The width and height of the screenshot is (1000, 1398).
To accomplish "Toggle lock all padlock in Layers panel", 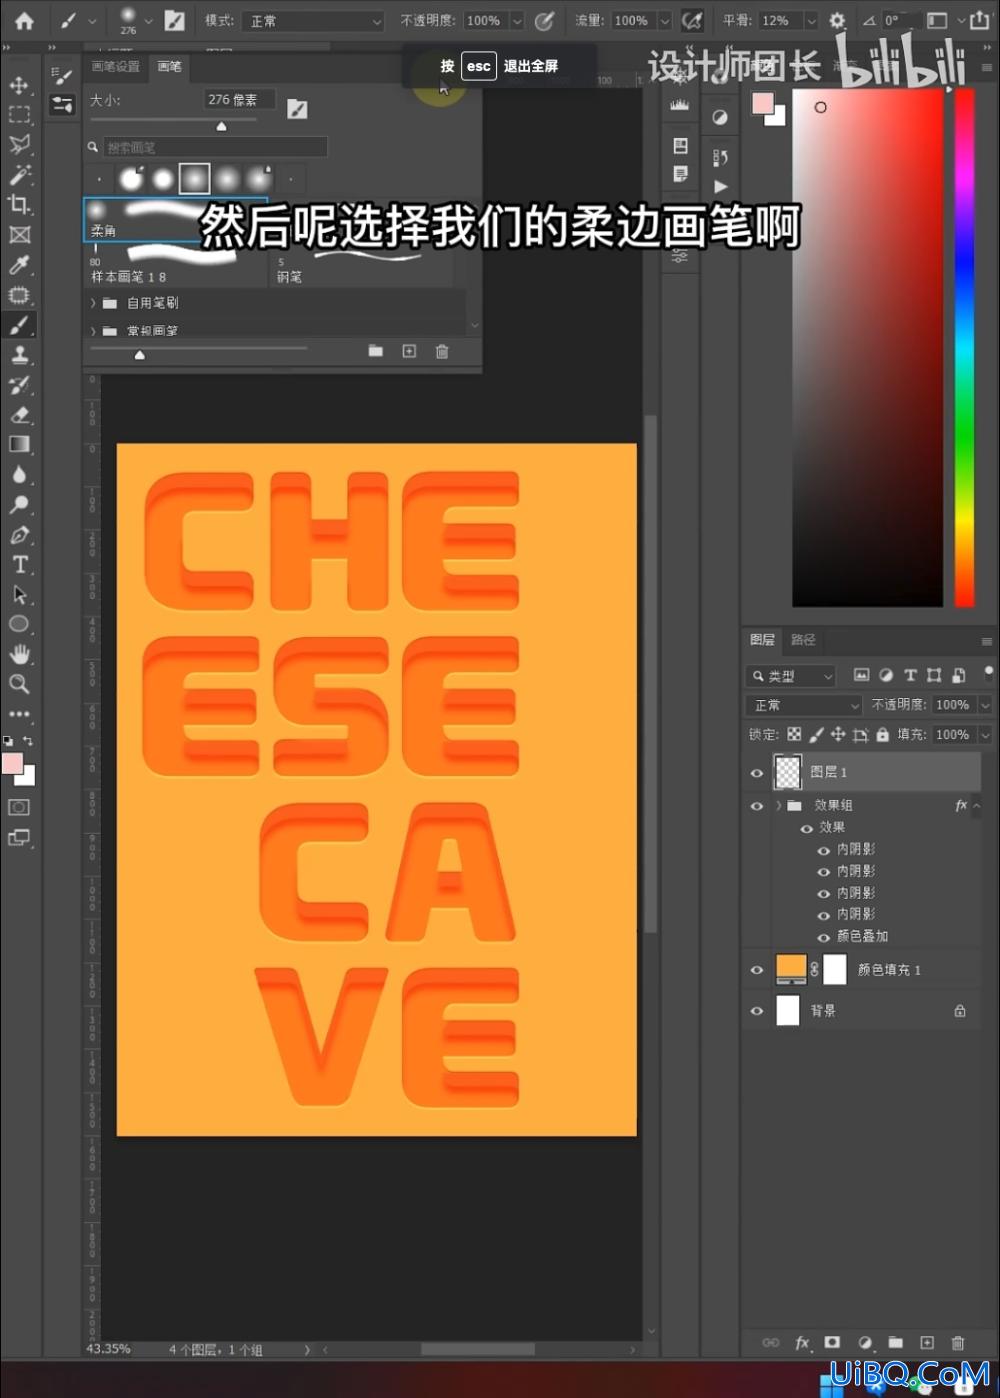I will coord(882,734).
